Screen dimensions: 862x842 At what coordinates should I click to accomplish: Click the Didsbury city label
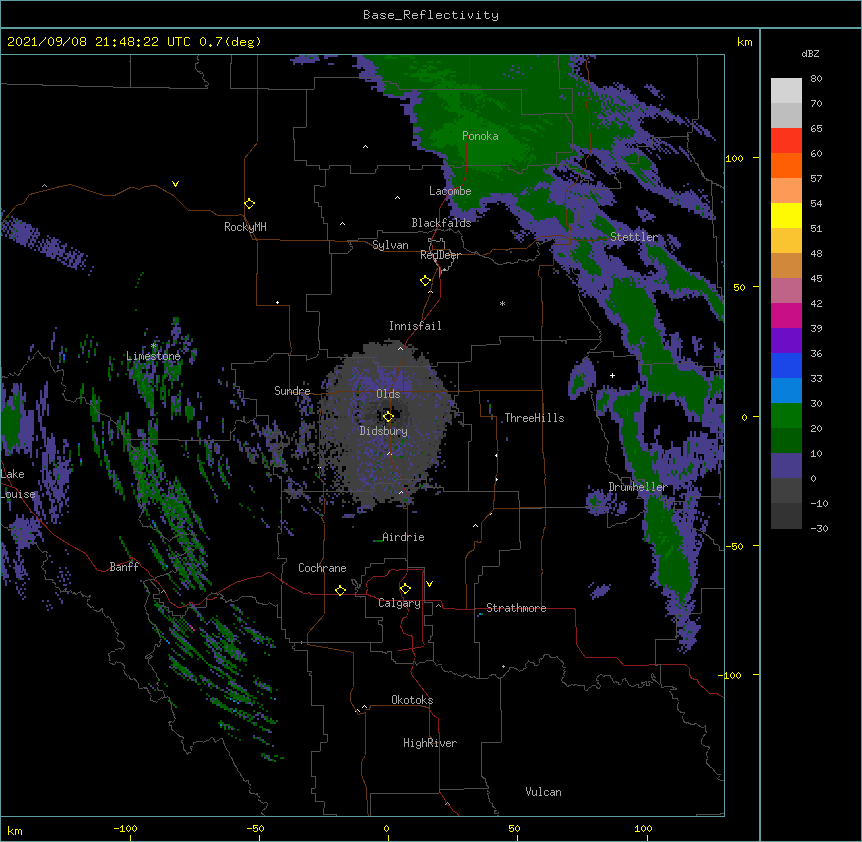[383, 431]
